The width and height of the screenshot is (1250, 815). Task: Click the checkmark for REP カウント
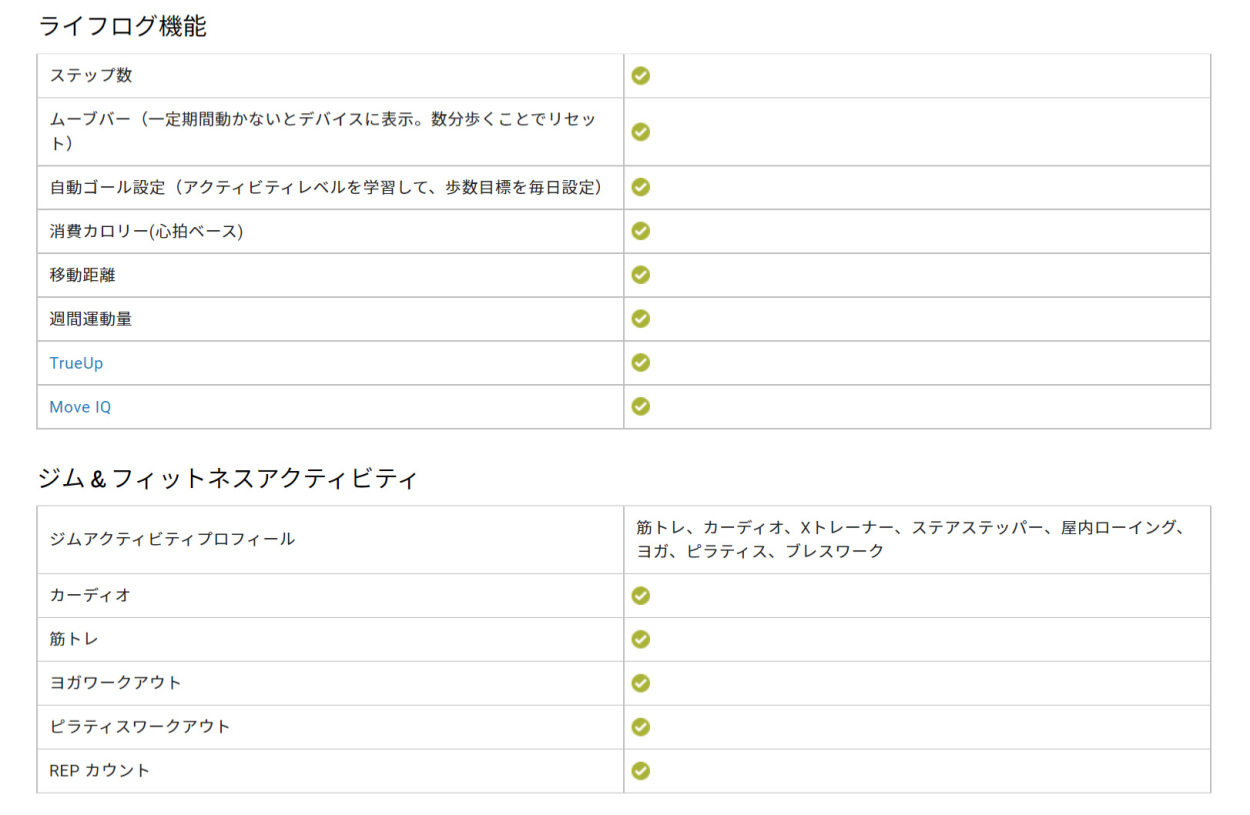tap(641, 772)
